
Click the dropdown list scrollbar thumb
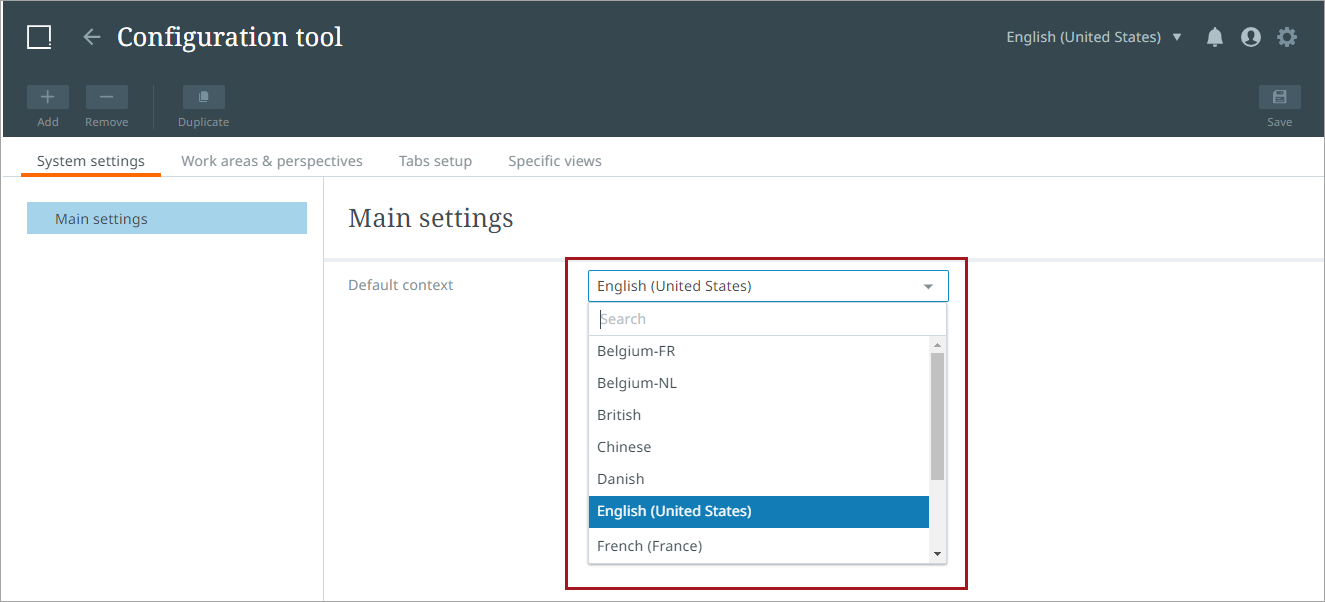tap(937, 416)
